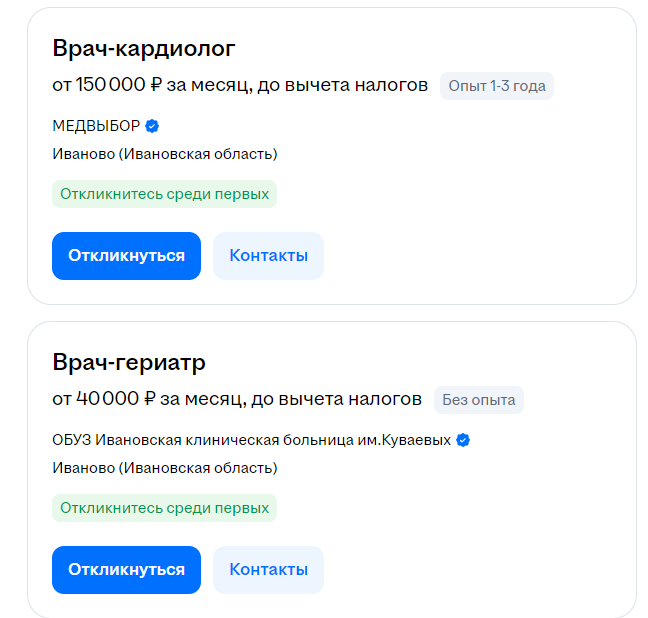Open the Врач-гериатр vacancy title
The image size is (648, 618).
129,362
